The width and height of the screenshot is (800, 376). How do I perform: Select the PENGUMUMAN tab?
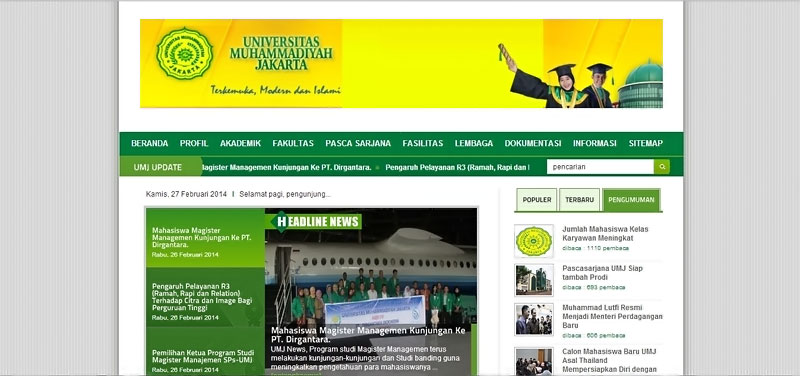[631, 200]
